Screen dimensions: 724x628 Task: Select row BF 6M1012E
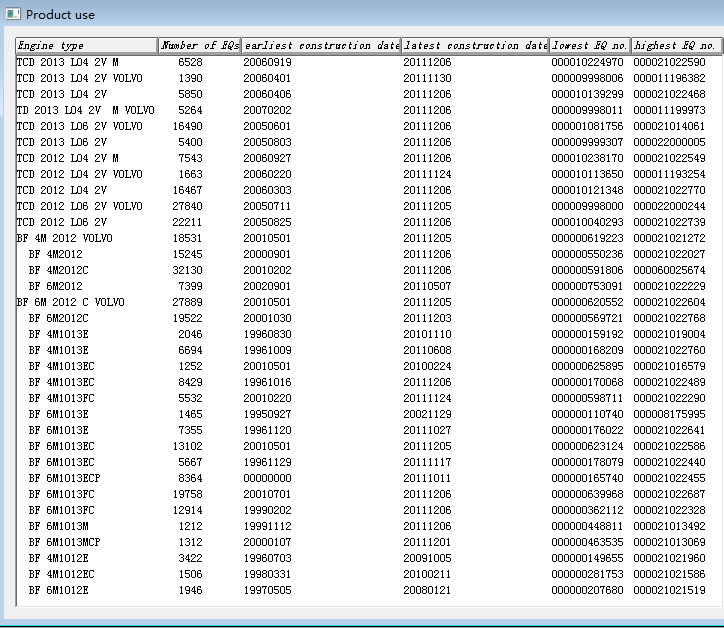tap(368, 590)
